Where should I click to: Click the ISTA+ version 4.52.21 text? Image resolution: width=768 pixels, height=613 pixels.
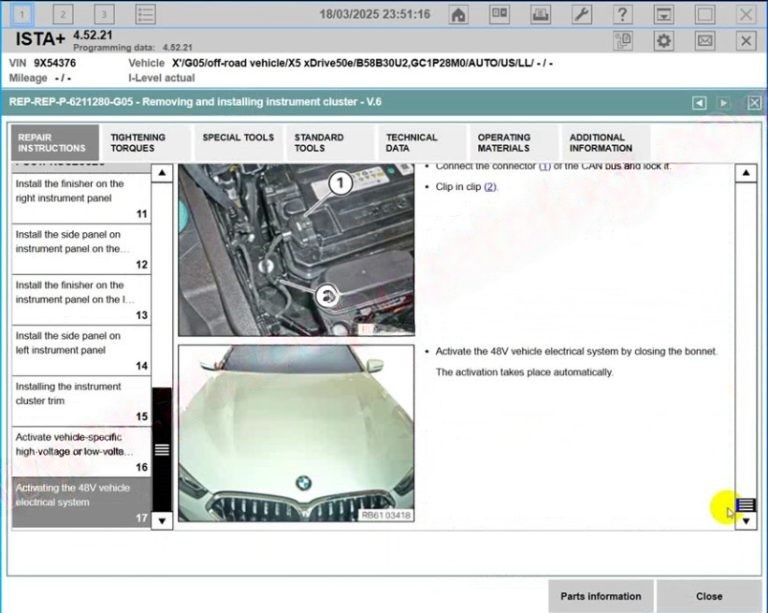(93, 35)
